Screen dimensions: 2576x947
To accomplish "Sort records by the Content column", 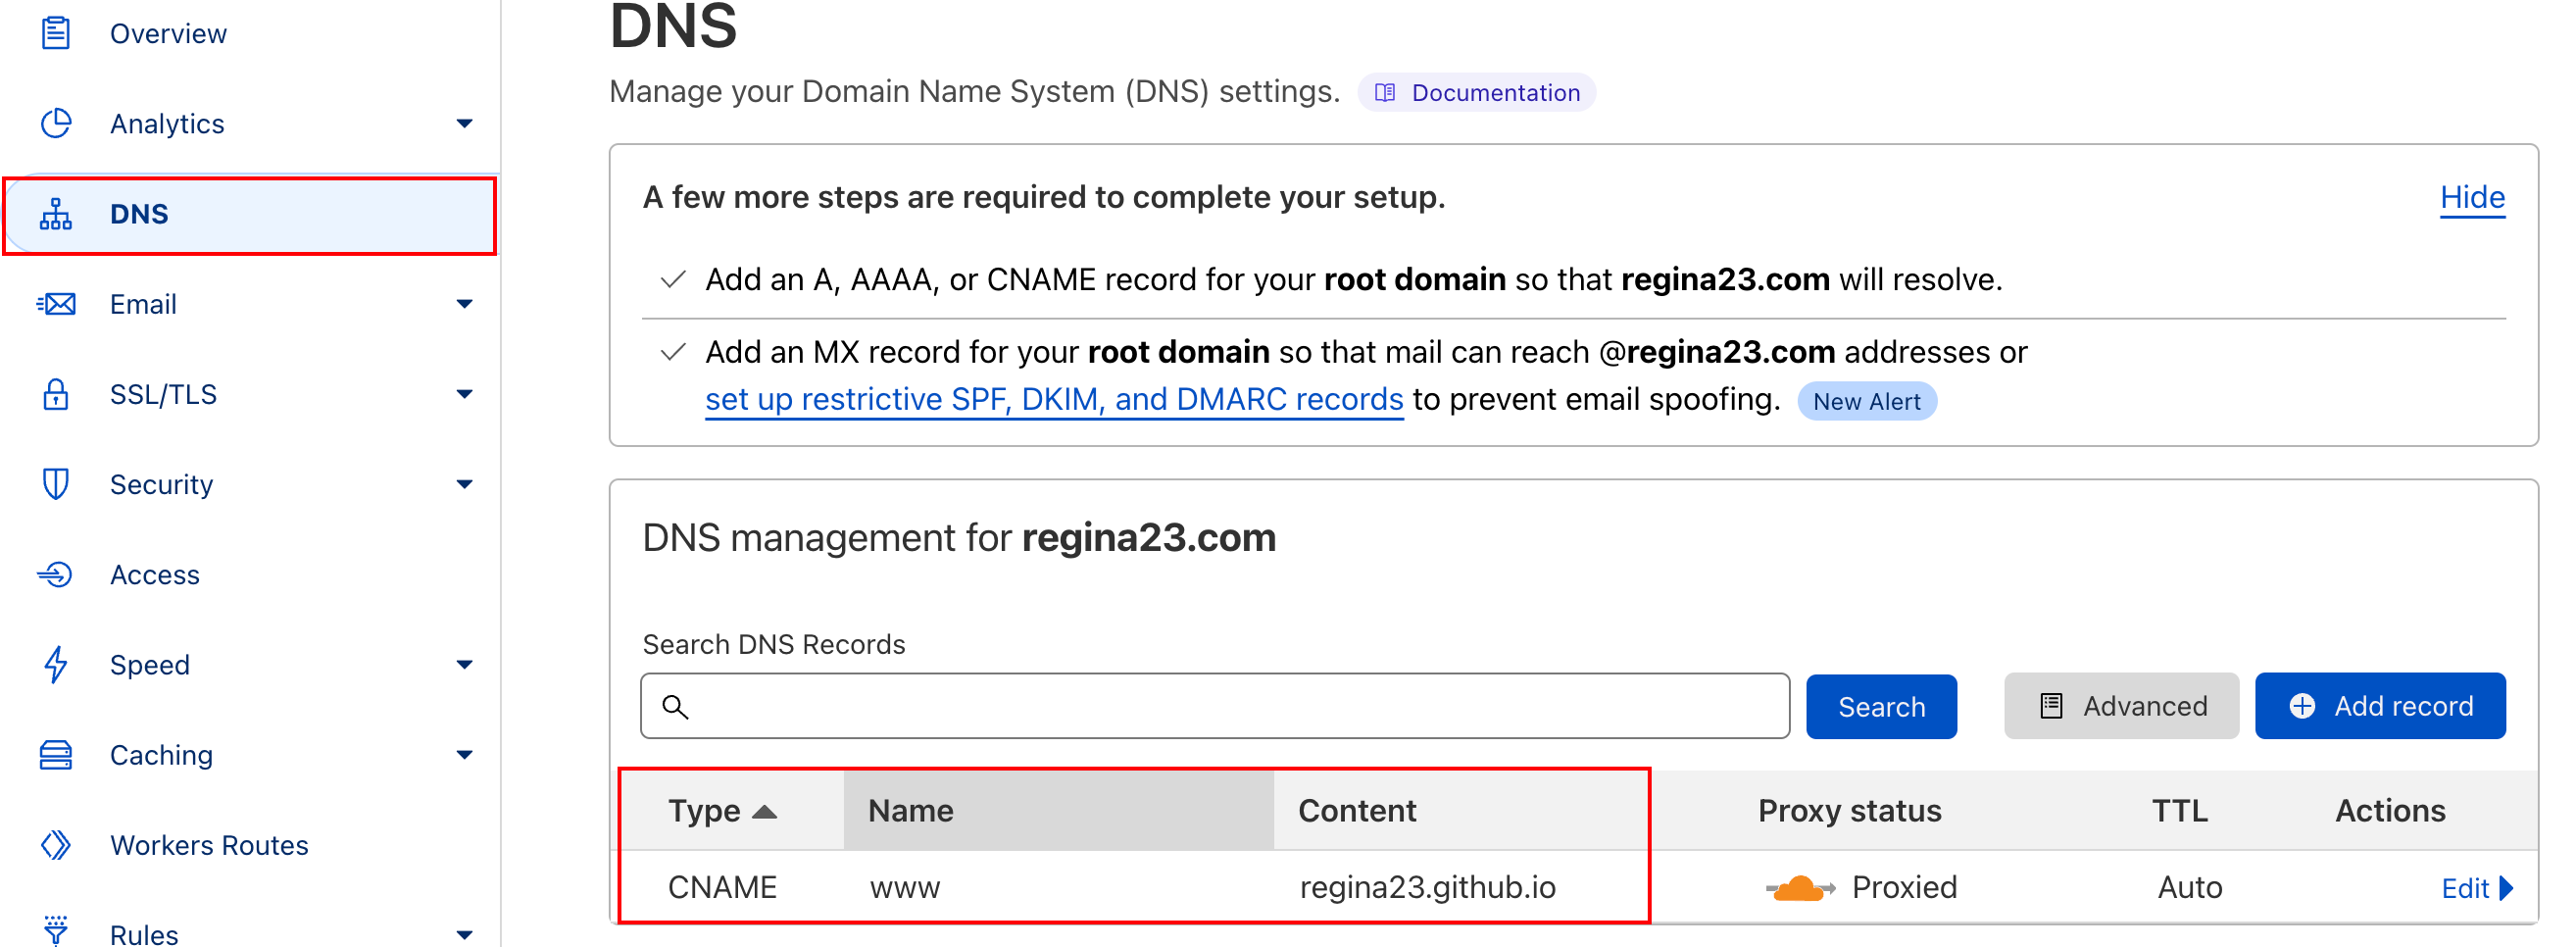I will tap(1357, 811).
